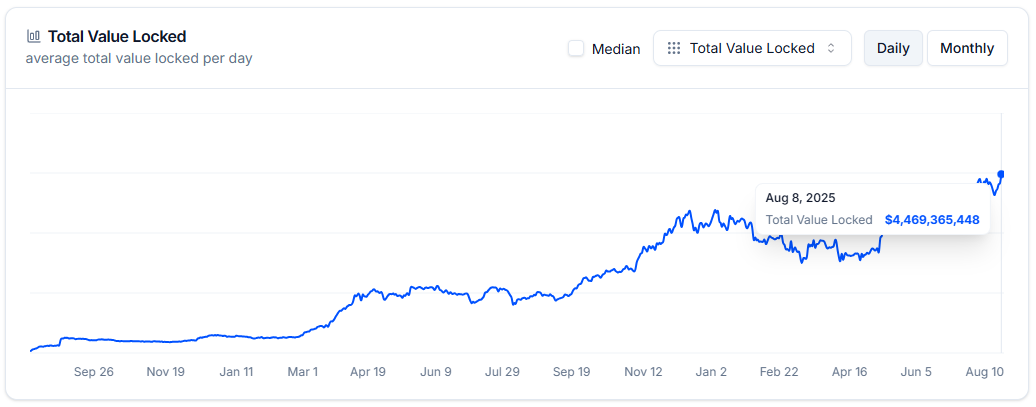Image resolution: width=1036 pixels, height=407 pixels.
Task: Click the Mar 1 axis label
Action: coord(302,371)
